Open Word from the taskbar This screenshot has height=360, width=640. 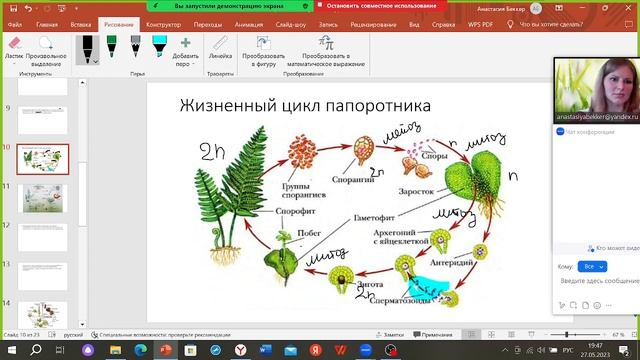pos(265,350)
